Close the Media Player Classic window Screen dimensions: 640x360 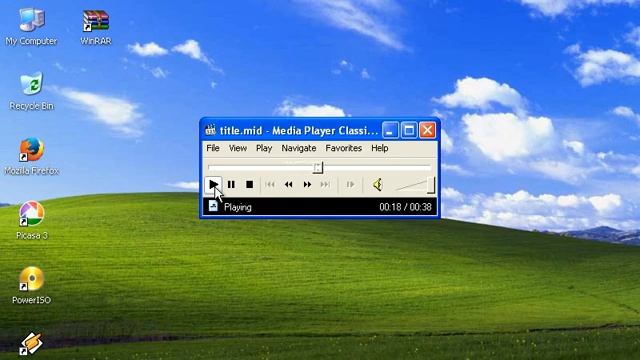pos(427,131)
